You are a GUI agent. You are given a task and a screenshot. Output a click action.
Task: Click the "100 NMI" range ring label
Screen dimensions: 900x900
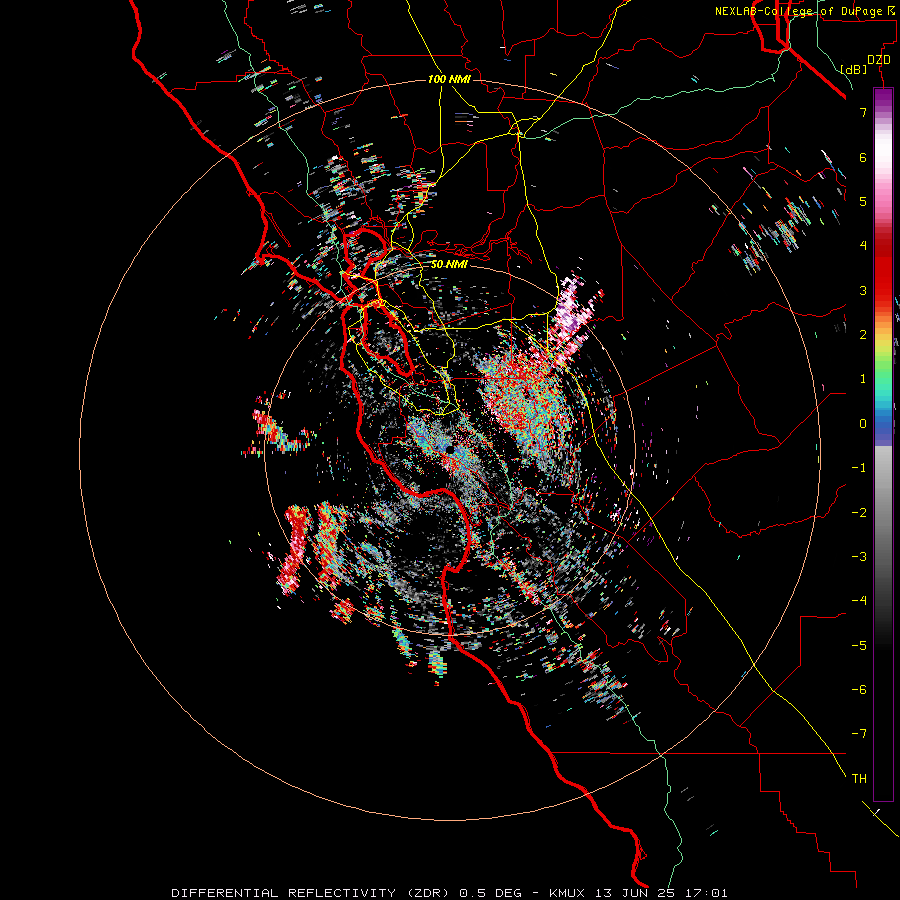coord(449,79)
